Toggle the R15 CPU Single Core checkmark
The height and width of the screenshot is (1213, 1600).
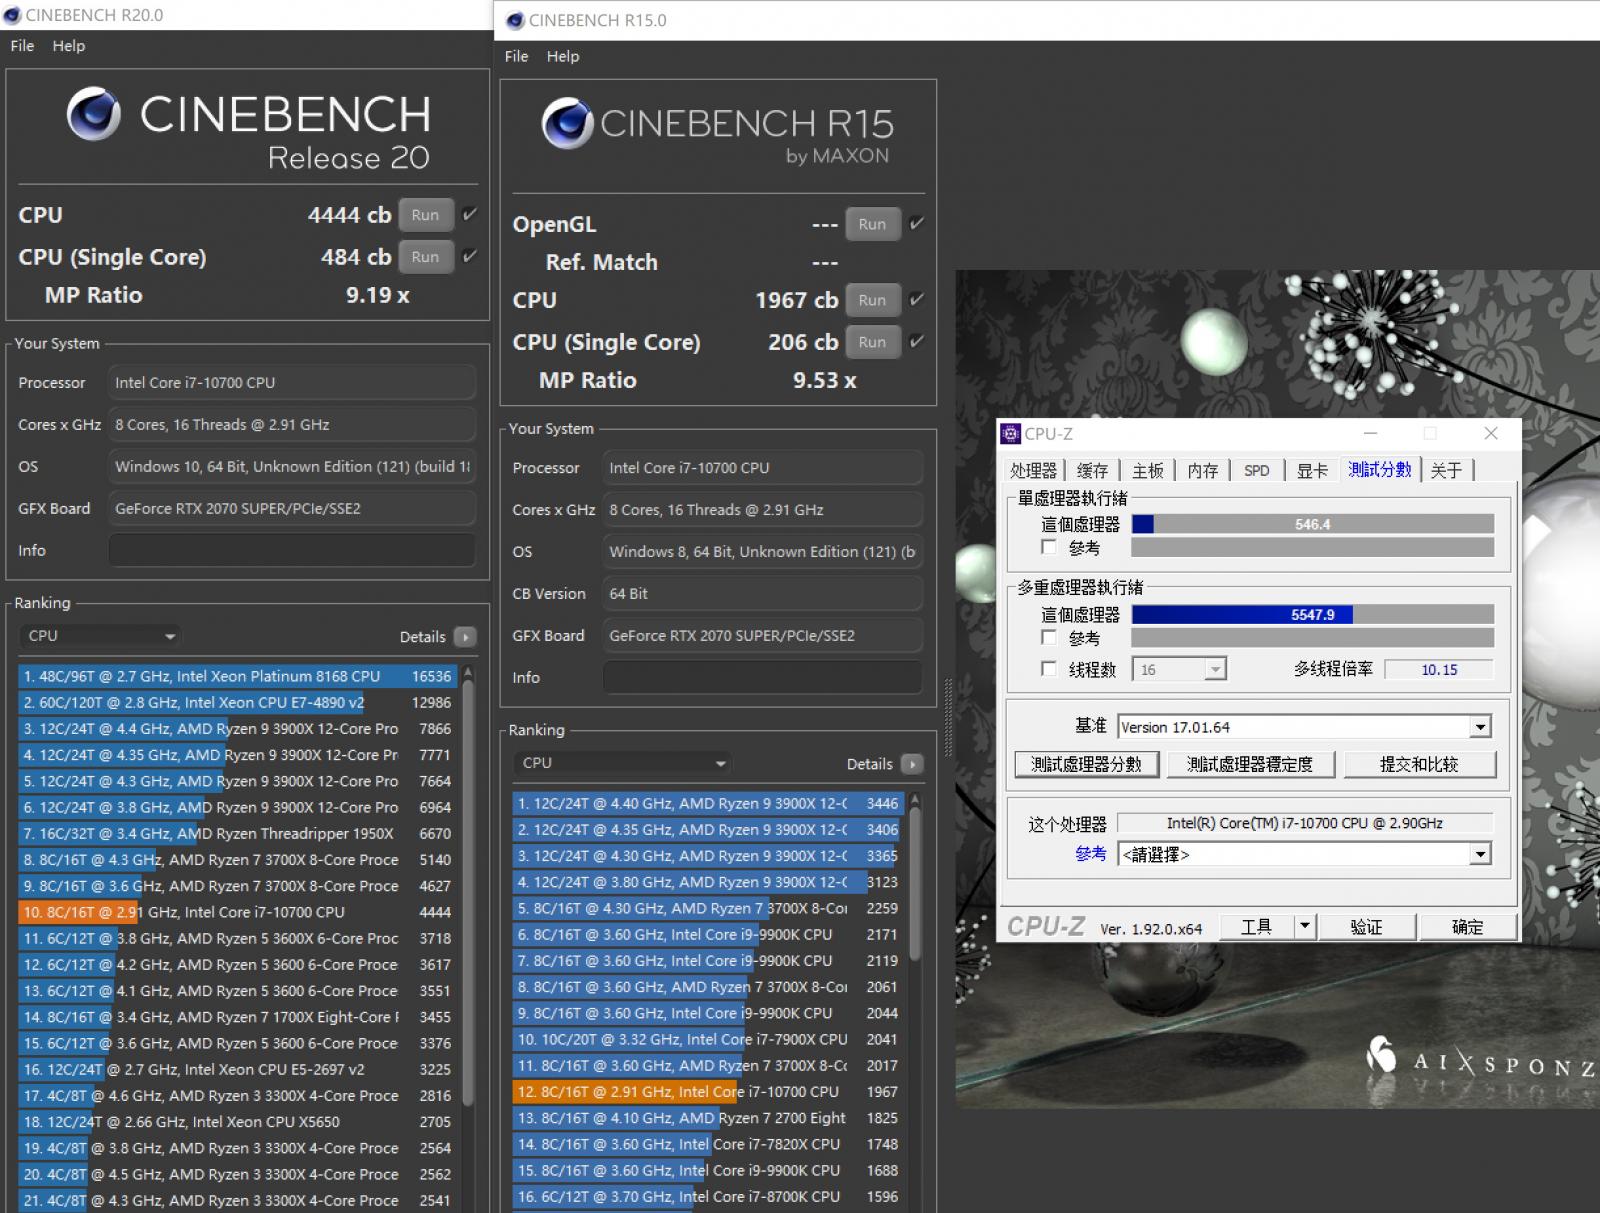click(916, 341)
